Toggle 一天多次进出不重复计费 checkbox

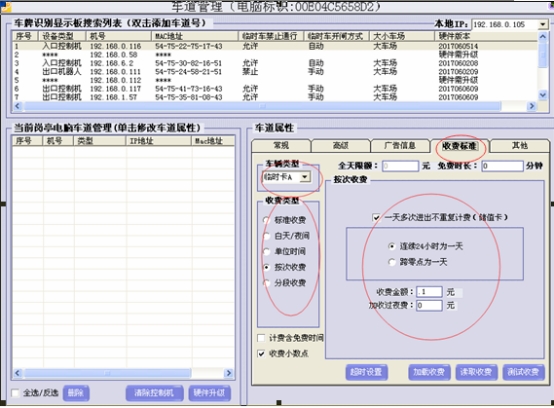(x=376, y=217)
